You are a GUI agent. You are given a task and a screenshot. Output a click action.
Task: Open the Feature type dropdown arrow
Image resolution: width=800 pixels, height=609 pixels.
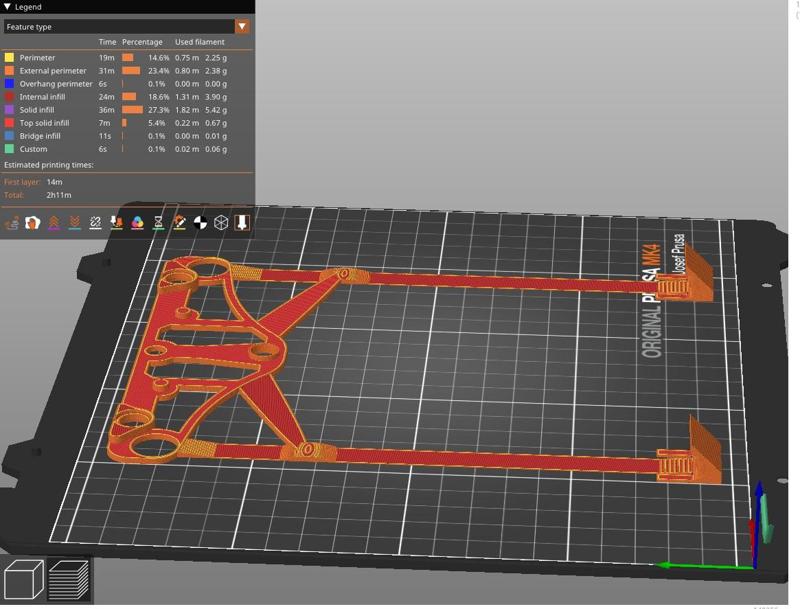[242, 27]
